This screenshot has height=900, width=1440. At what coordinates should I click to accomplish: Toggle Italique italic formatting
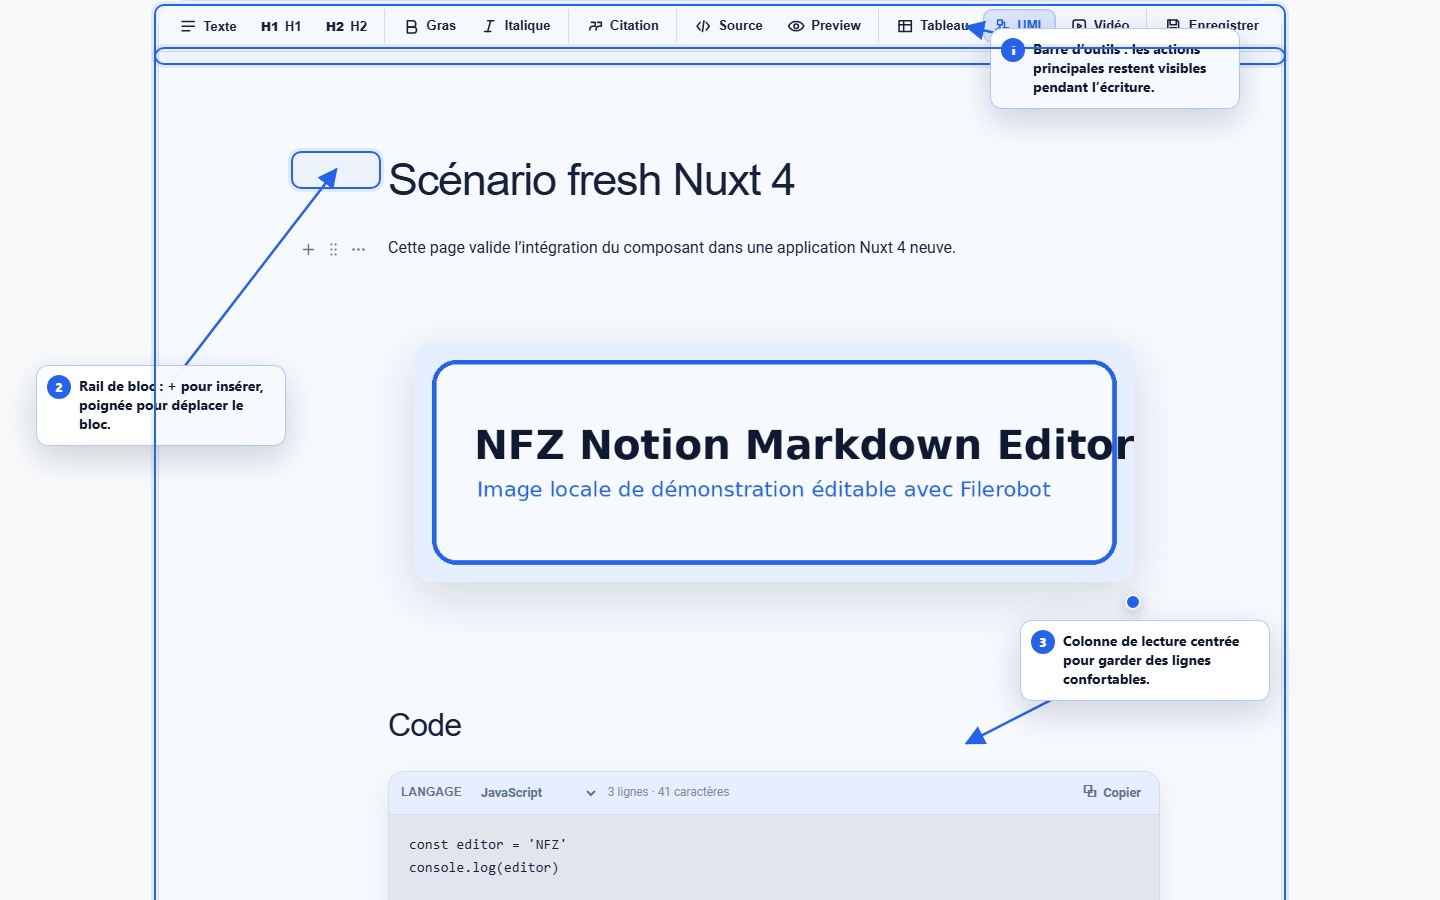coord(516,26)
